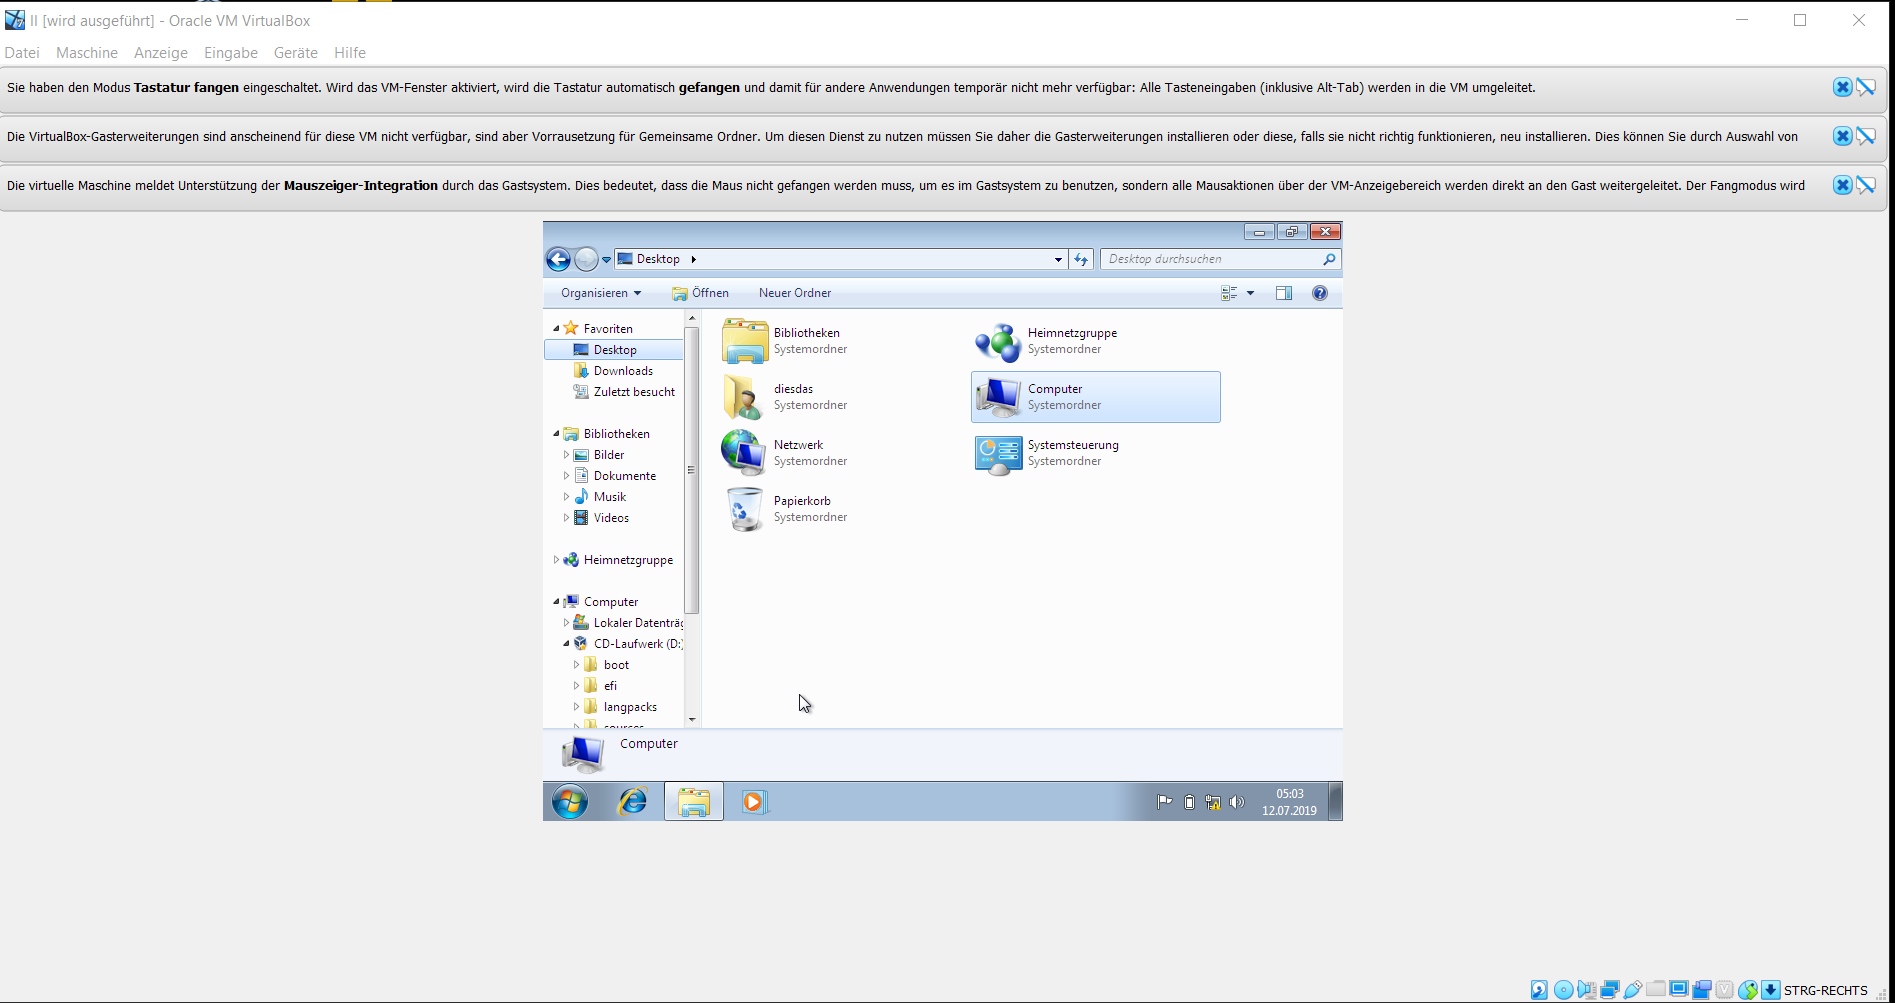Launch Internet Explorer from the taskbar
The height and width of the screenshot is (1003, 1895).
click(x=633, y=802)
